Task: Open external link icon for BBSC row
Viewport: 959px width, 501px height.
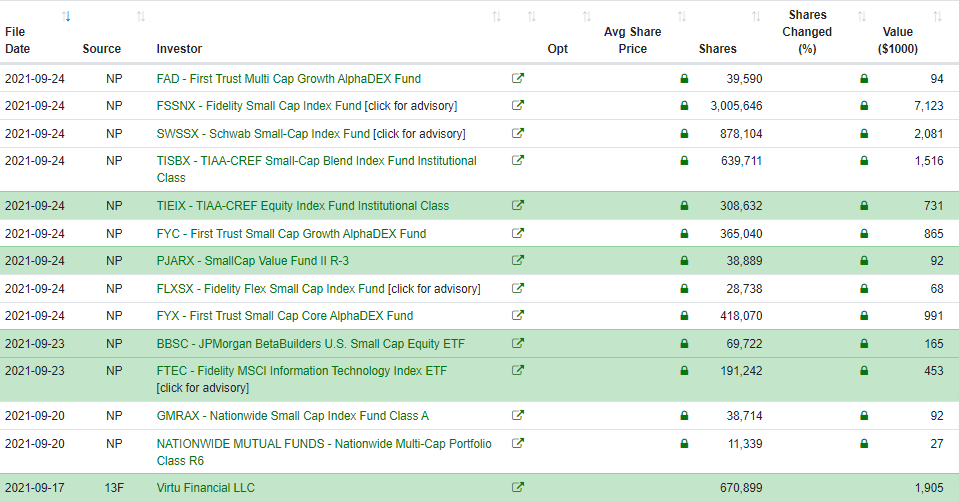Action: coord(517,343)
